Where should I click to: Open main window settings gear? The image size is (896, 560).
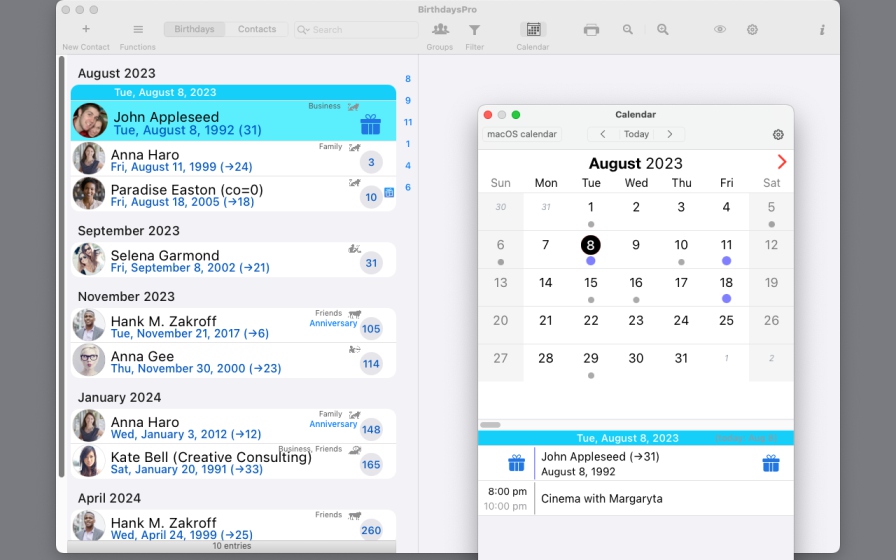pyautogui.click(x=752, y=30)
